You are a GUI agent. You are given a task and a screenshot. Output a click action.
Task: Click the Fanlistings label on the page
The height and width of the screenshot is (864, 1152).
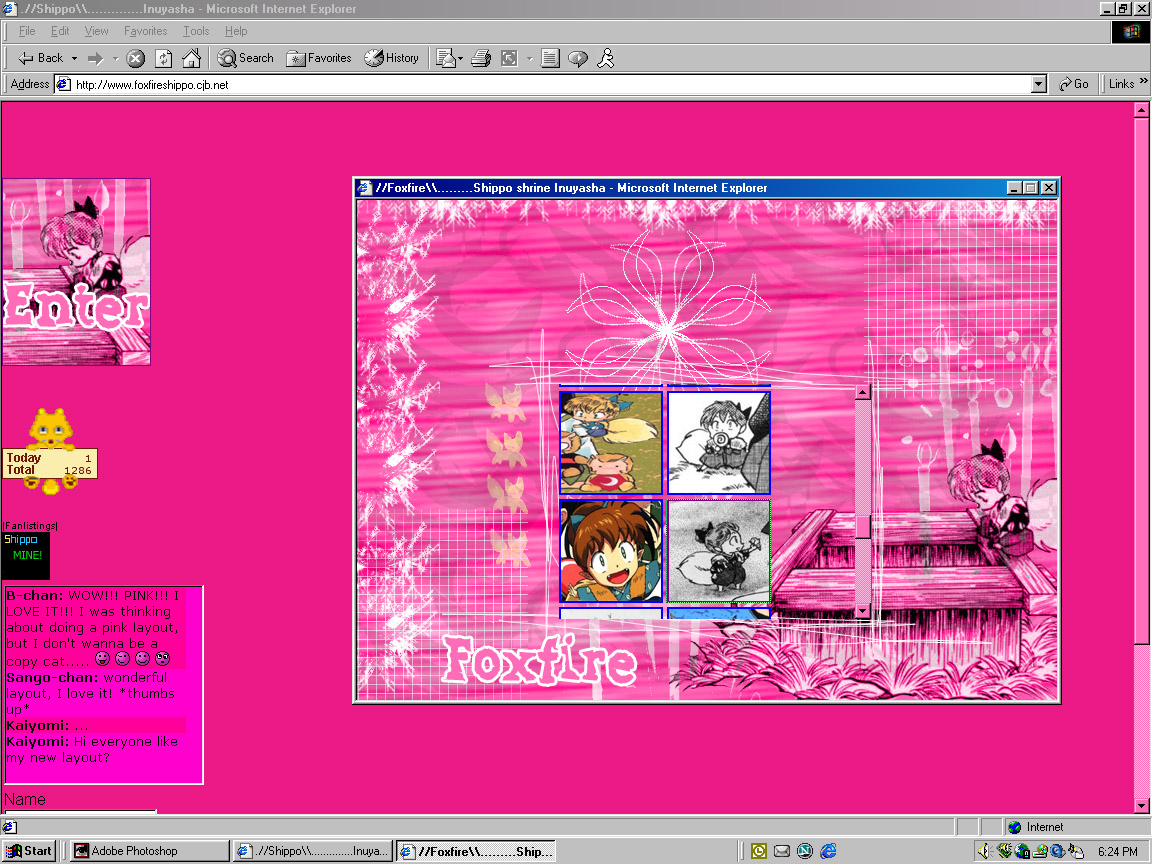(x=30, y=526)
